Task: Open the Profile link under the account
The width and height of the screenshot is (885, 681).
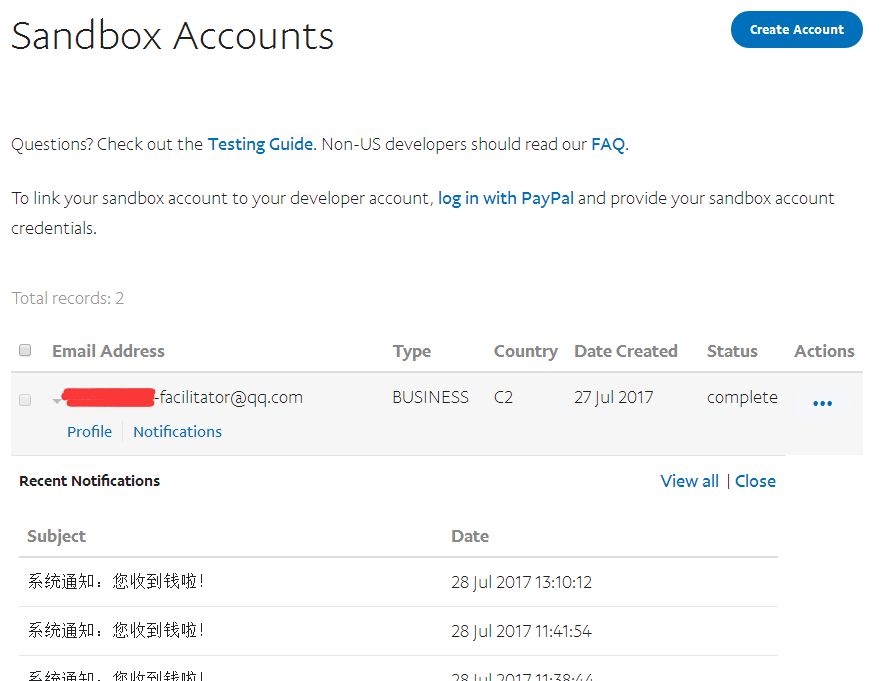Action: click(x=89, y=432)
